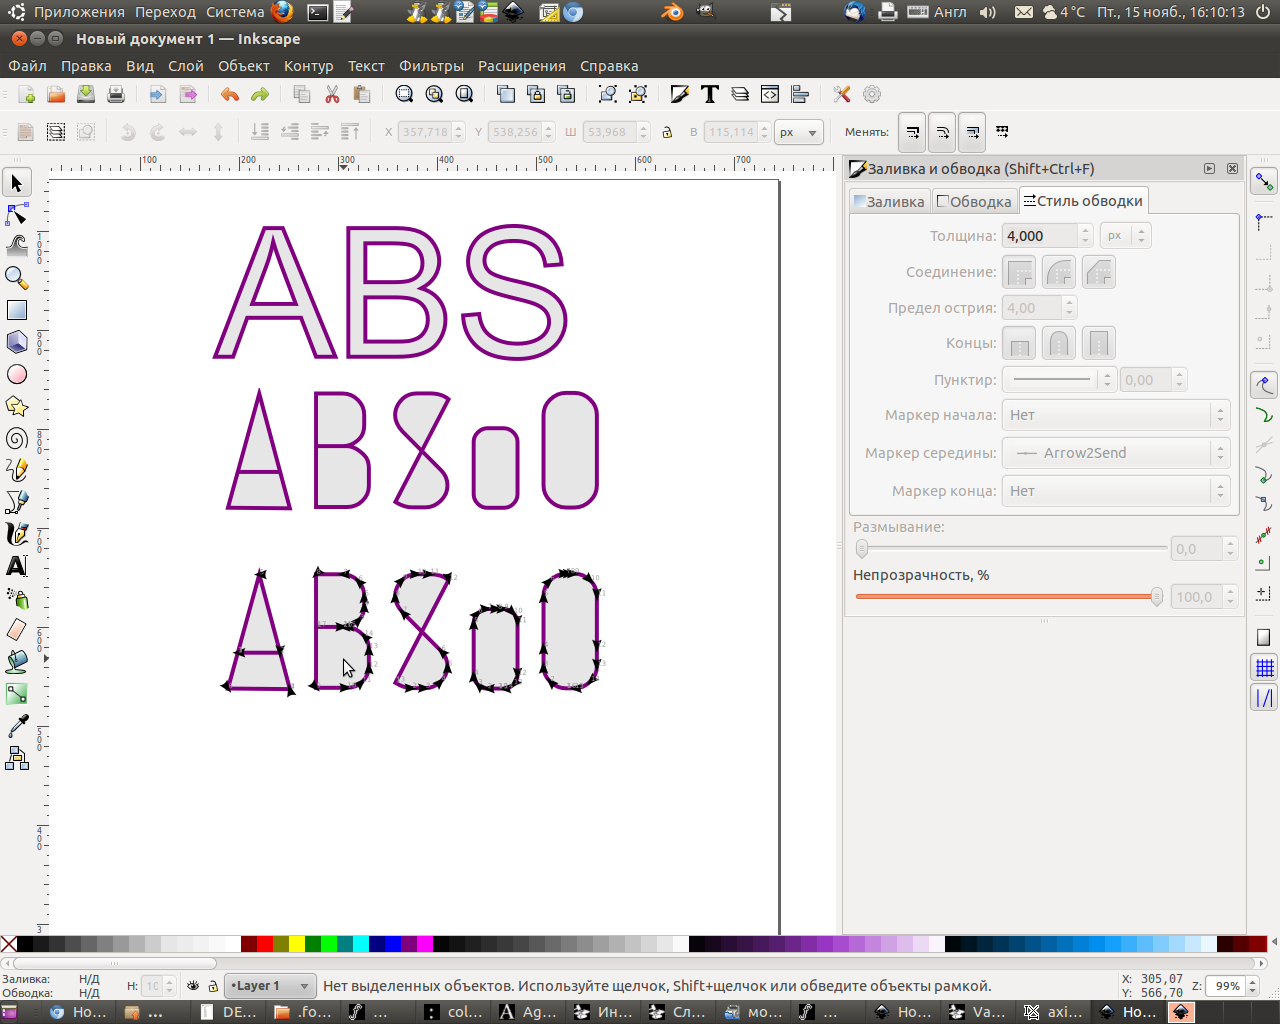Open the Файл menu

pos(28,66)
